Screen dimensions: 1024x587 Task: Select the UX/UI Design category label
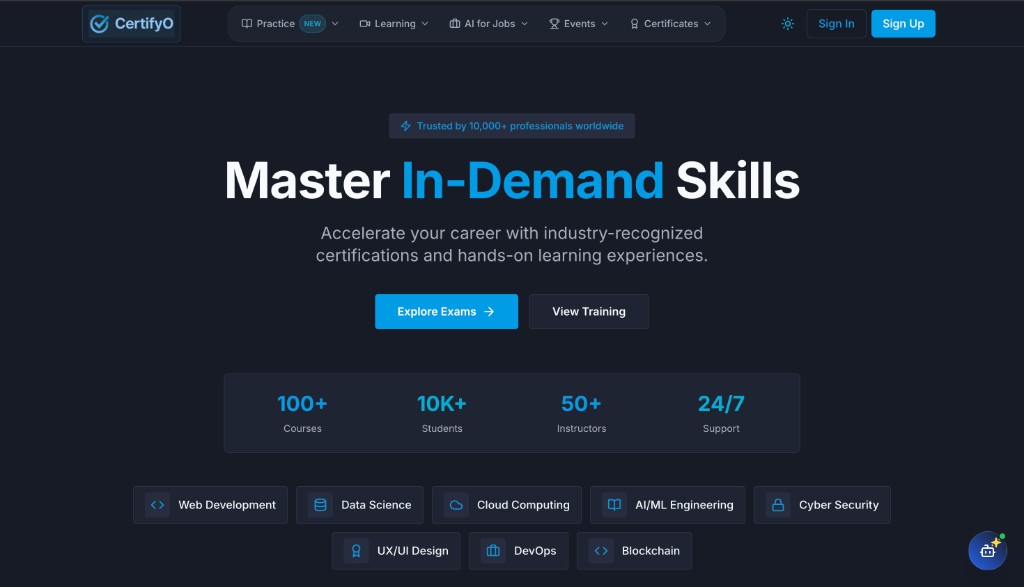(413, 550)
